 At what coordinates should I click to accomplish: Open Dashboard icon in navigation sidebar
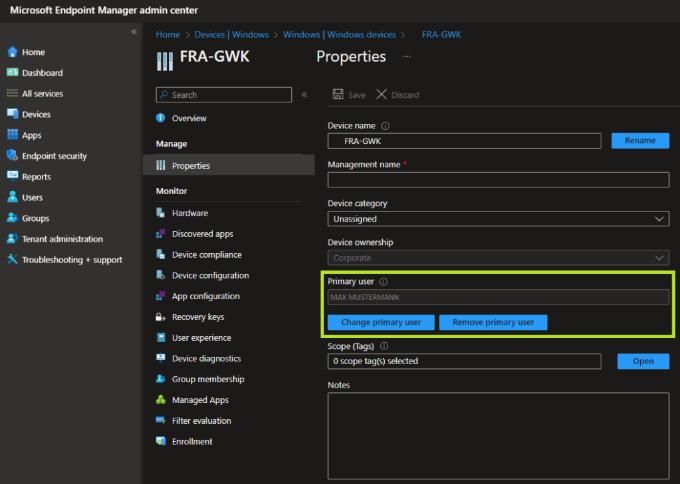tap(12, 73)
